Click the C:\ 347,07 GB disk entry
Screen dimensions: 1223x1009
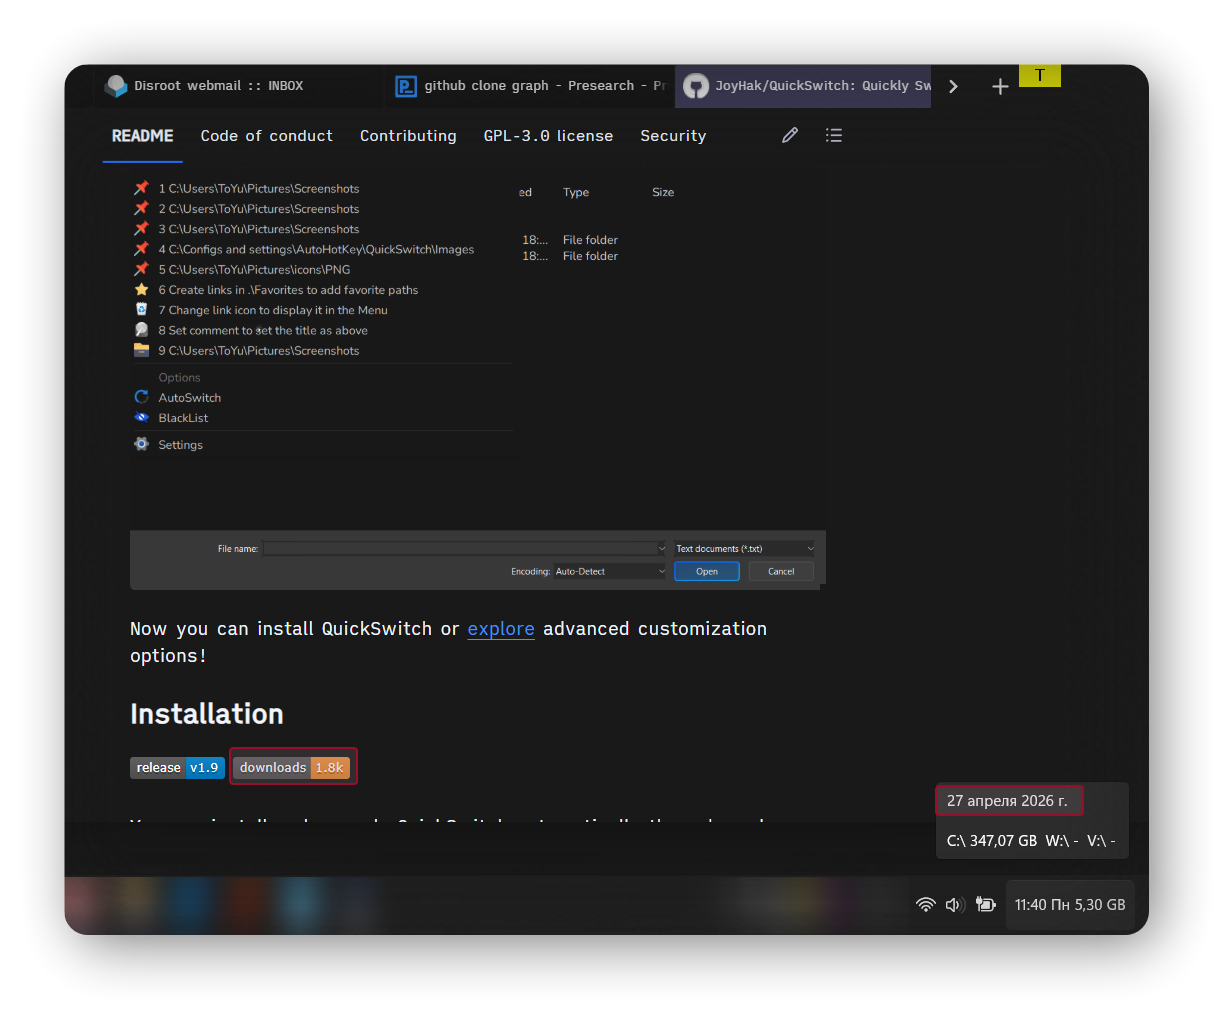[x=991, y=841]
